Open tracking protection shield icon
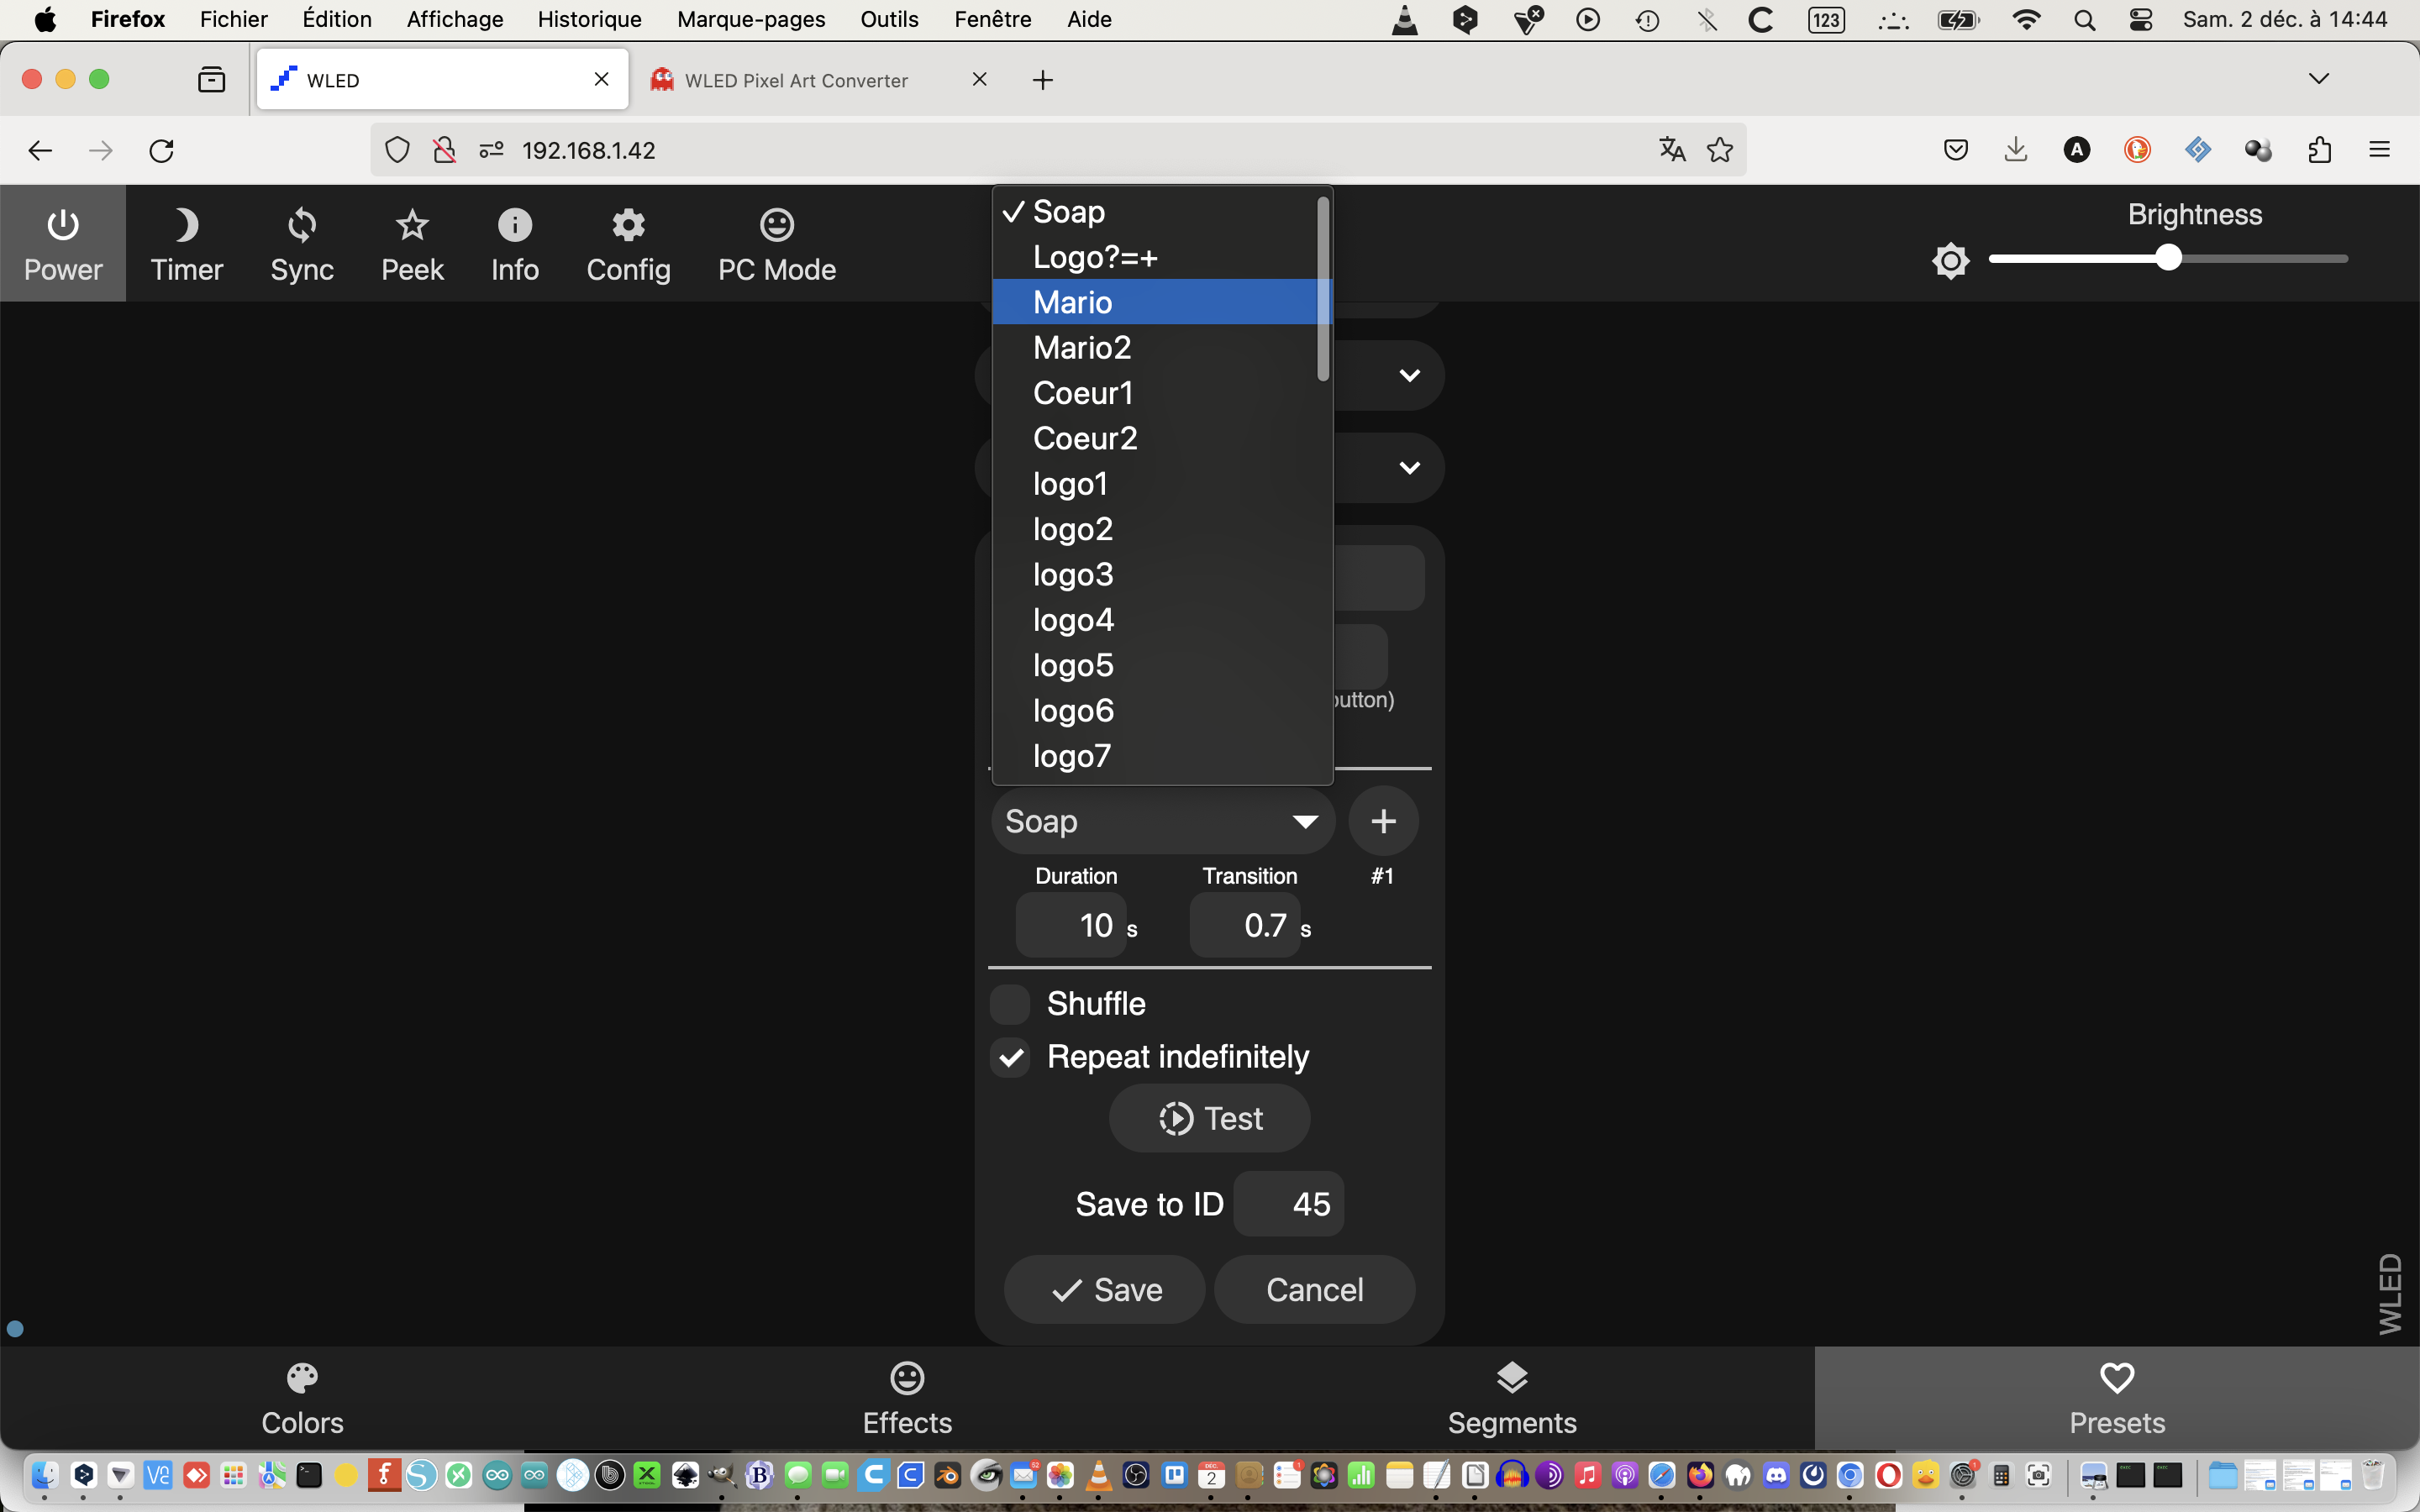The image size is (2420, 1512). tap(398, 150)
